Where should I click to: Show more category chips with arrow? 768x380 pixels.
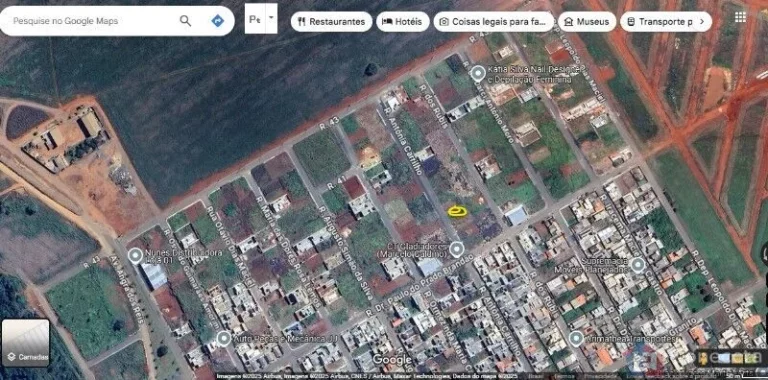coord(702,22)
